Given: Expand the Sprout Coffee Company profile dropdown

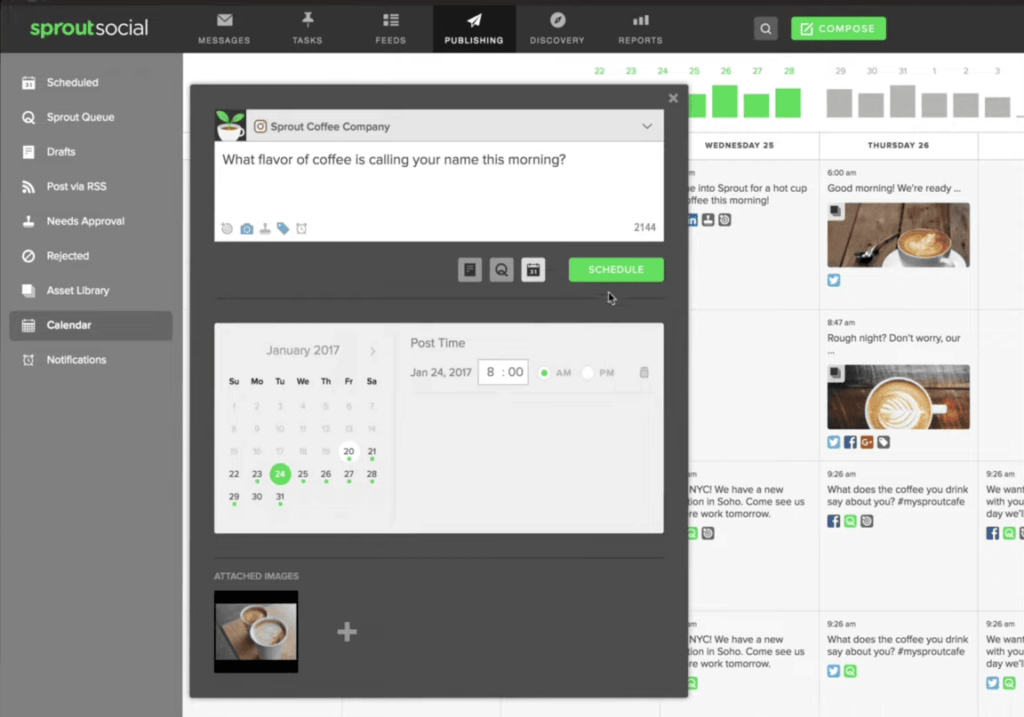Looking at the screenshot, I should [647, 126].
